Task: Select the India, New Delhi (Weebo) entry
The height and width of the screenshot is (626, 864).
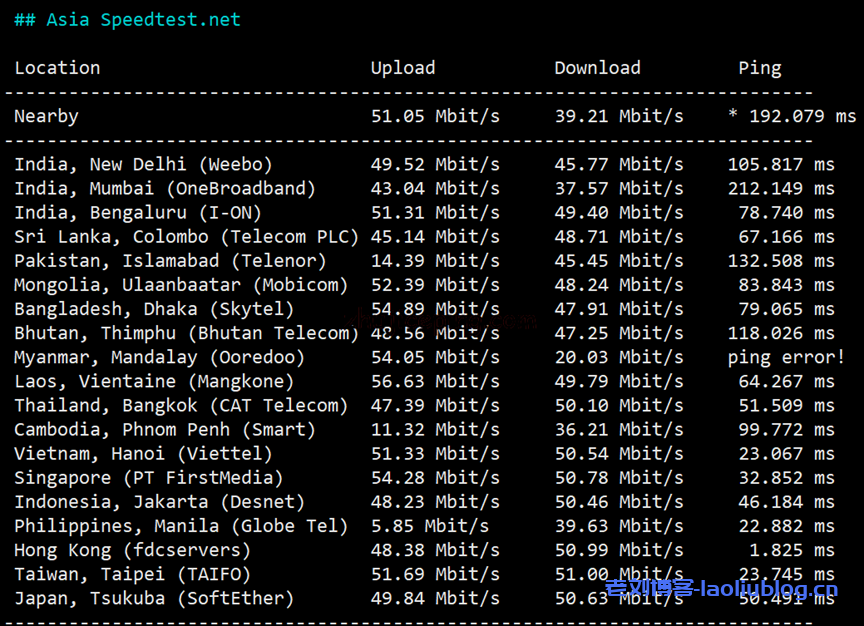Action: click(x=143, y=164)
